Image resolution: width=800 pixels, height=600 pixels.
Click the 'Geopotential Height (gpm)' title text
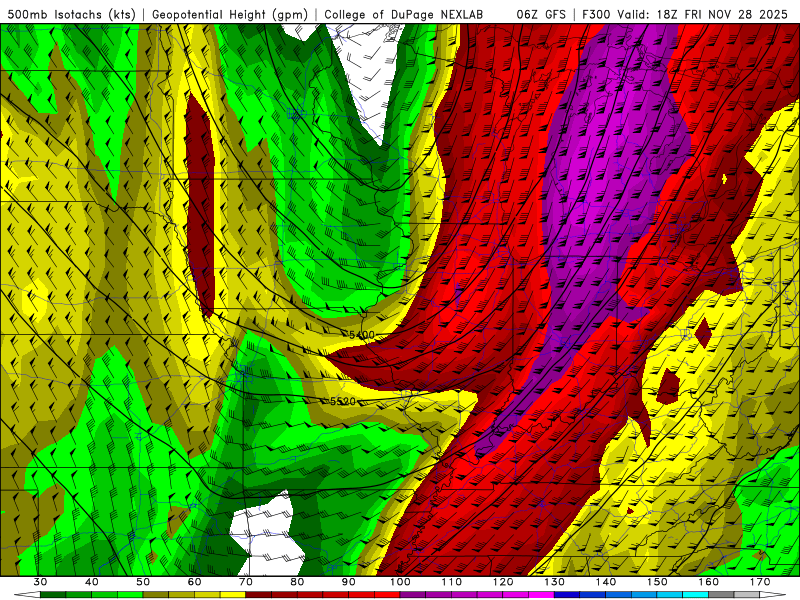tap(230, 14)
